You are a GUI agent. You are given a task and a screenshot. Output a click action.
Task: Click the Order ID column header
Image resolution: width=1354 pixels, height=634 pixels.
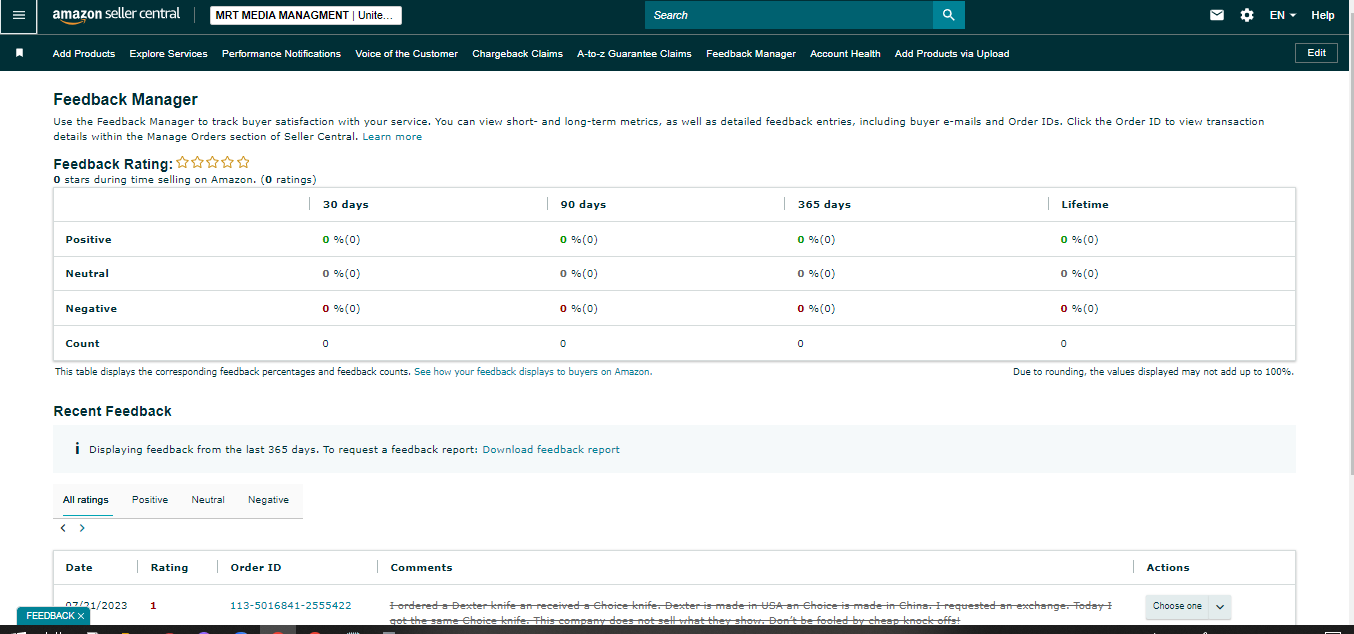click(x=256, y=568)
